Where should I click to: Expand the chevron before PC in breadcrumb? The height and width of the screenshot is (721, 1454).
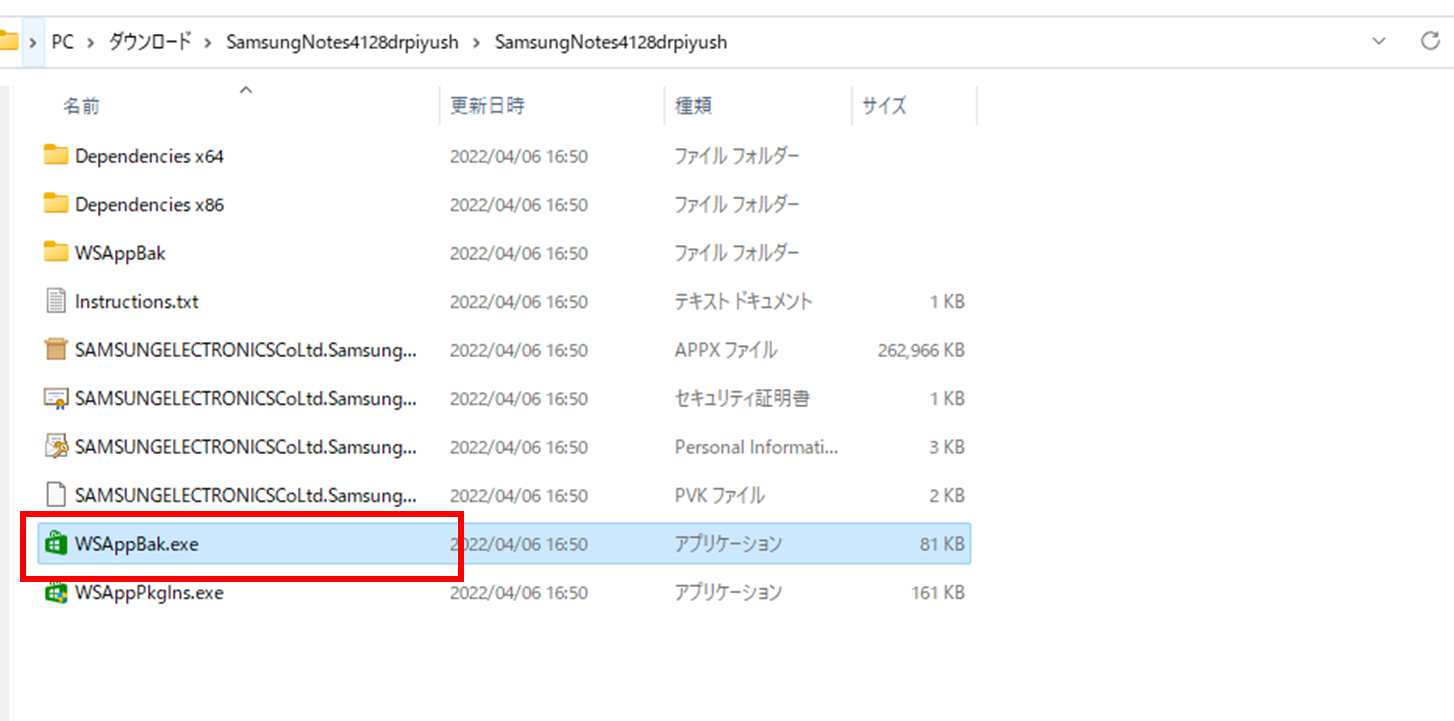33,43
